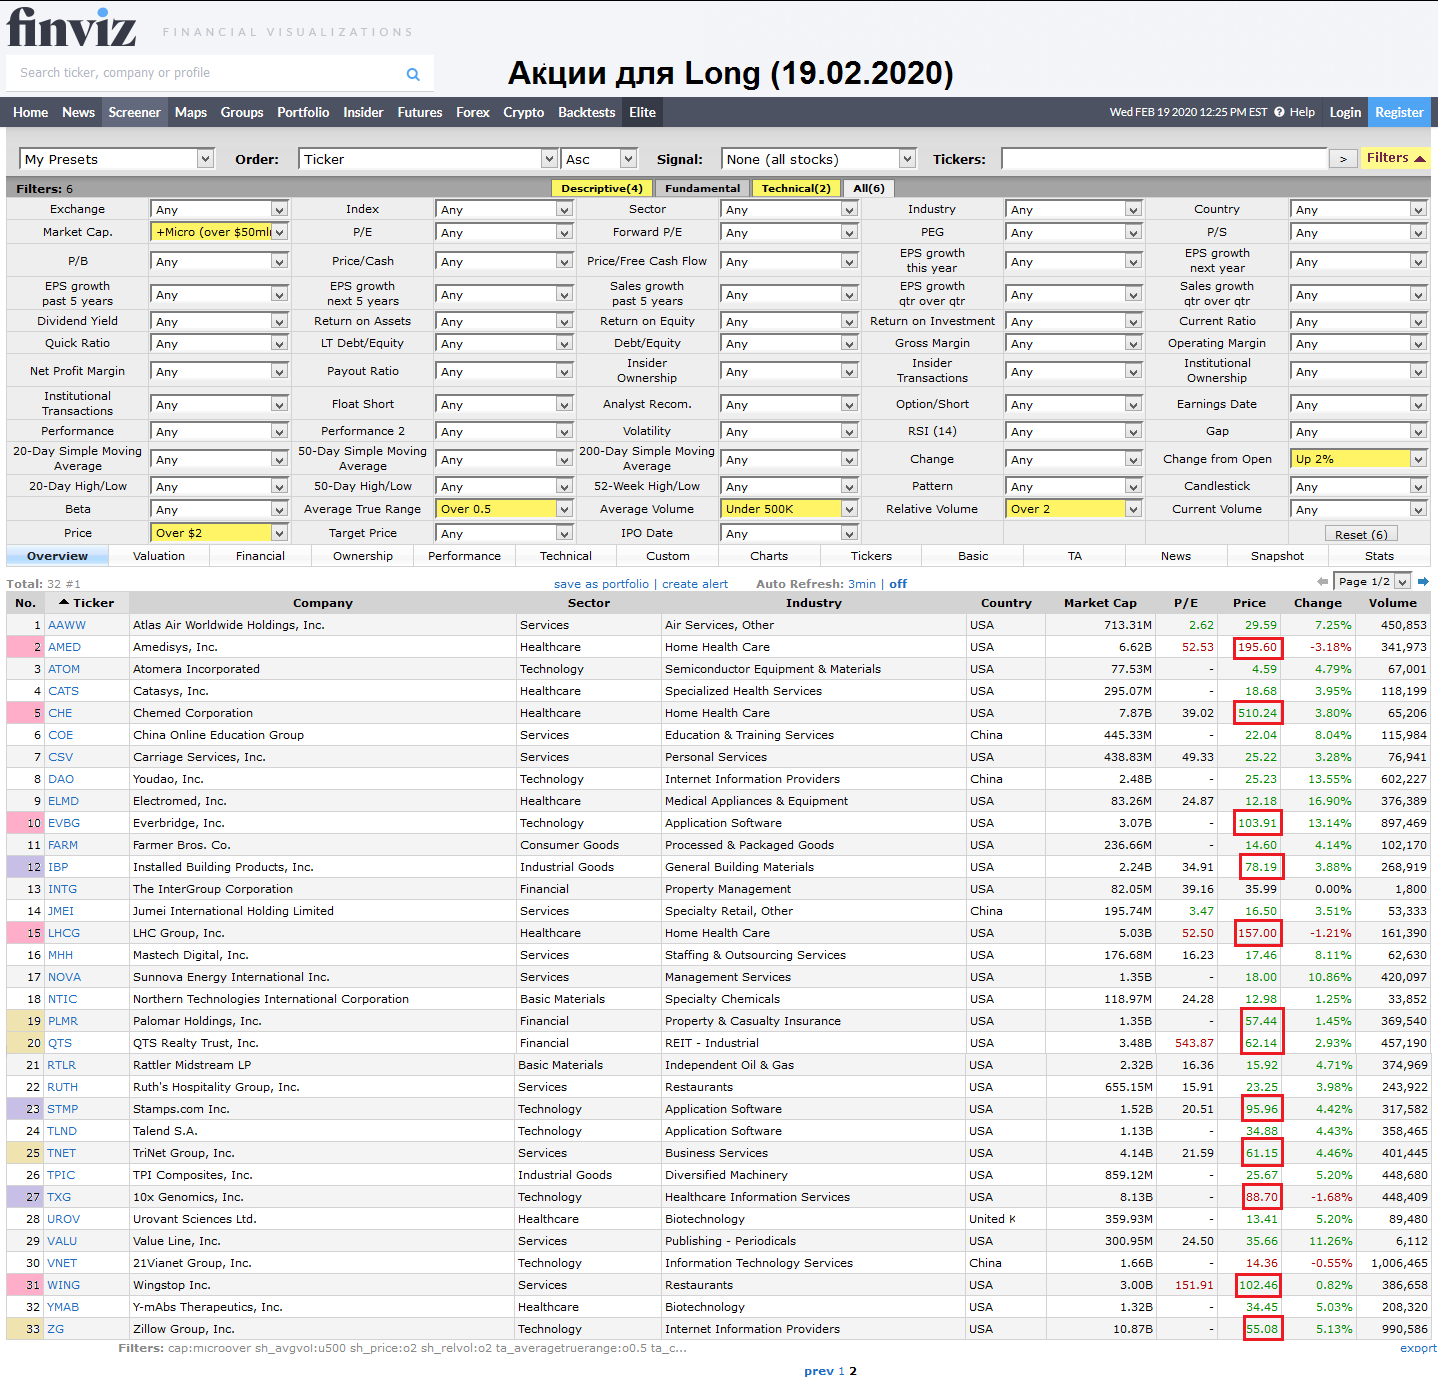The width and height of the screenshot is (1438, 1386).
Task: Open the Order dropdown showing Ticker
Action: [x=428, y=159]
